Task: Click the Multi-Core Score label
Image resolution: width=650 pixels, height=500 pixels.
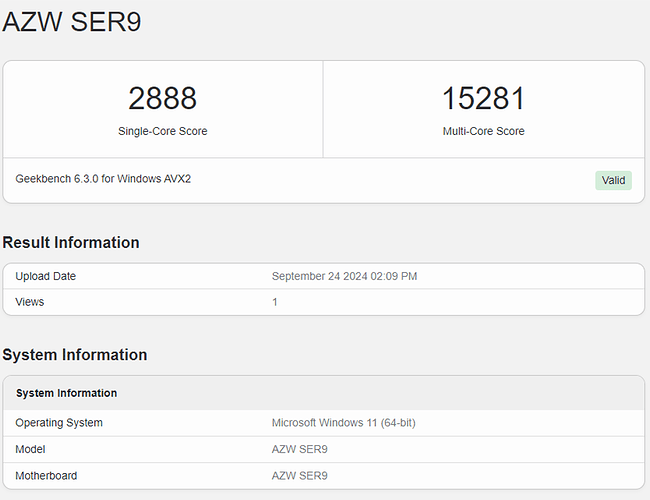Action: pos(483,131)
